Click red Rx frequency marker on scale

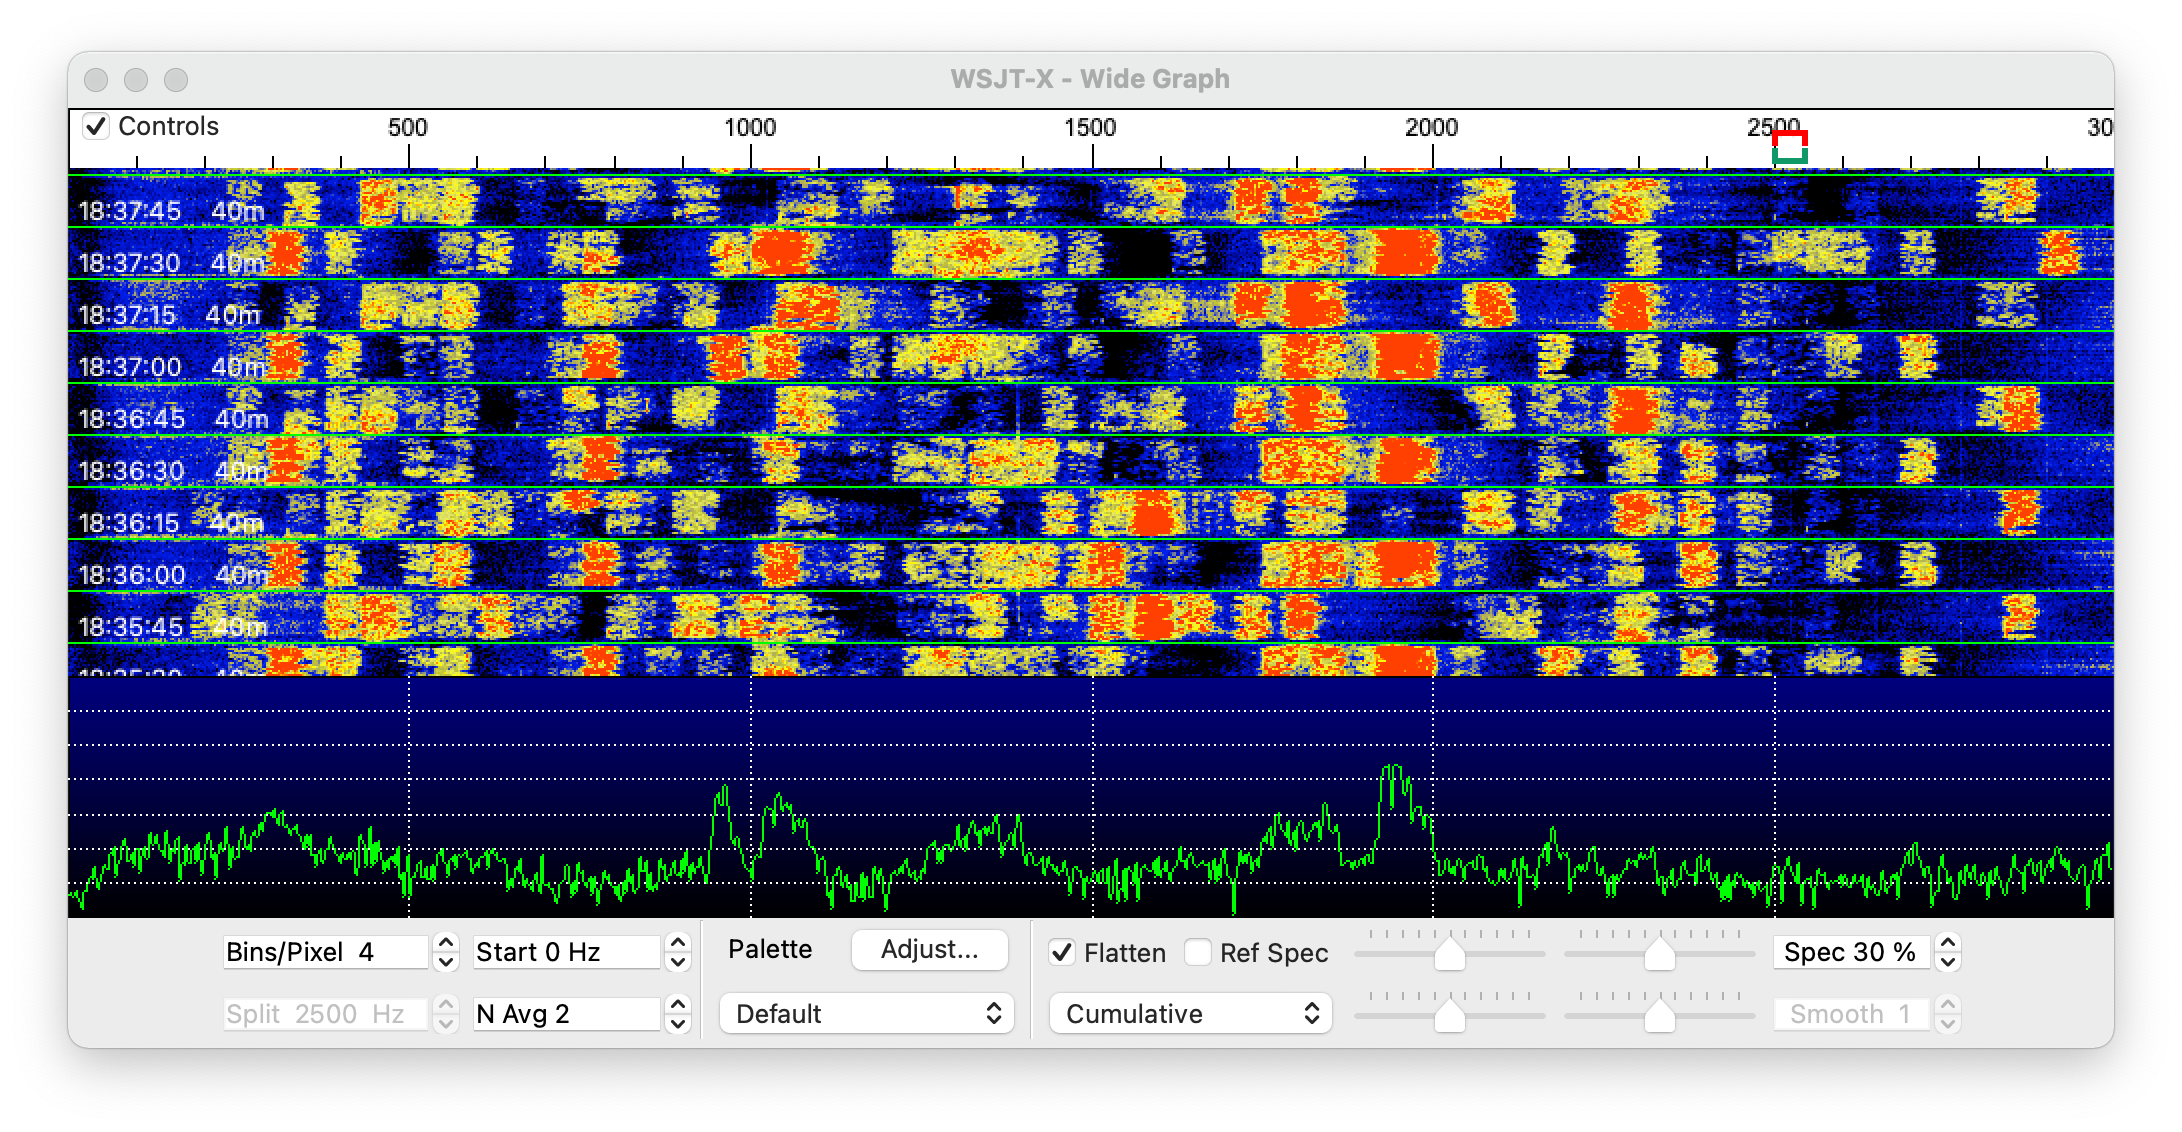(x=1789, y=136)
